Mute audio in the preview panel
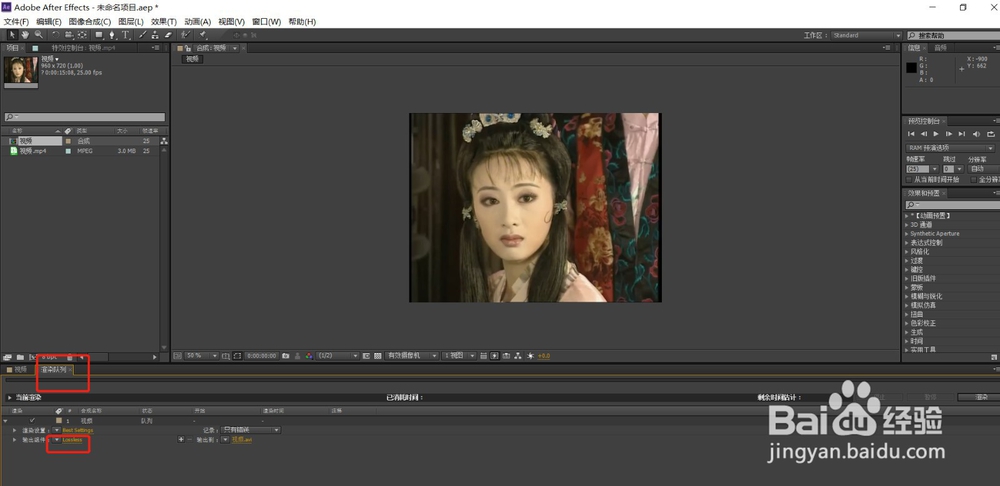 tap(976, 134)
